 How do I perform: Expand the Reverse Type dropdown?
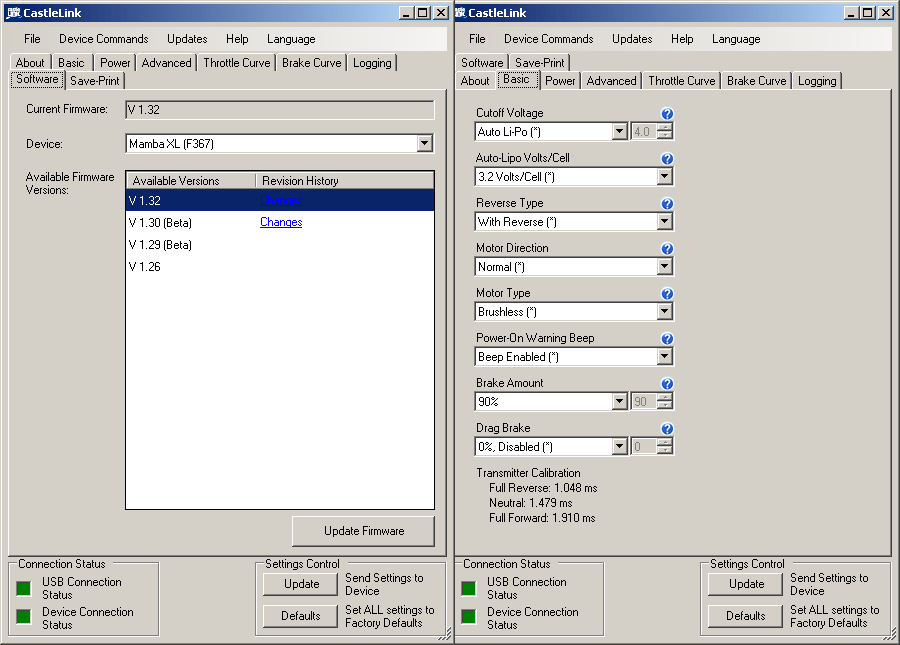tap(664, 222)
